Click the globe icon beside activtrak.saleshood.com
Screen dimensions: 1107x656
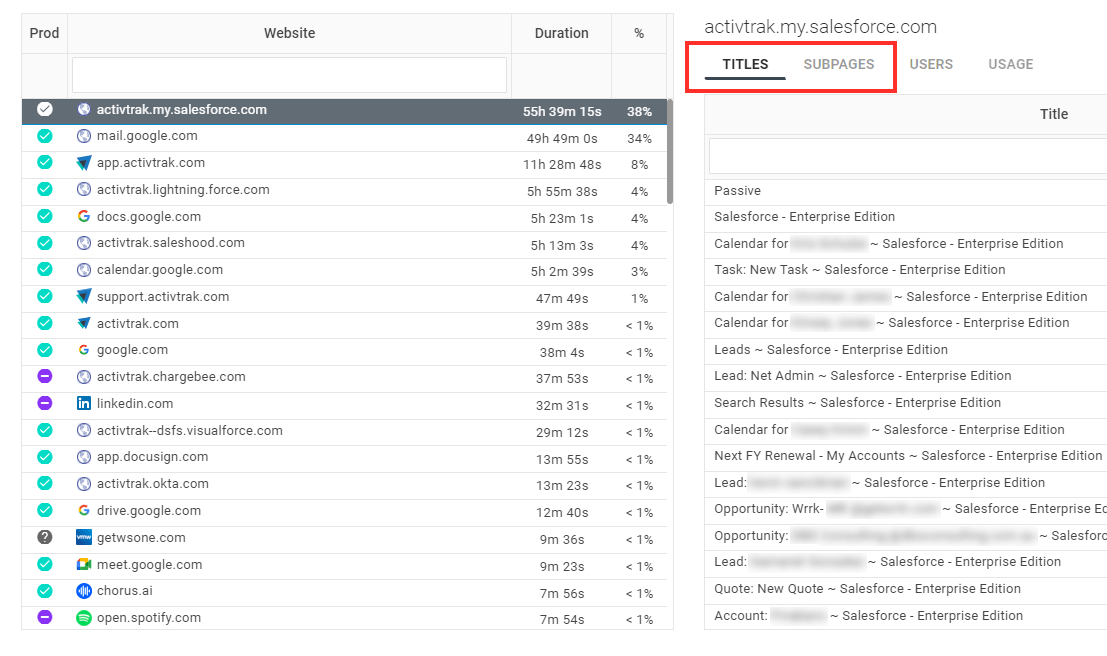(x=84, y=243)
